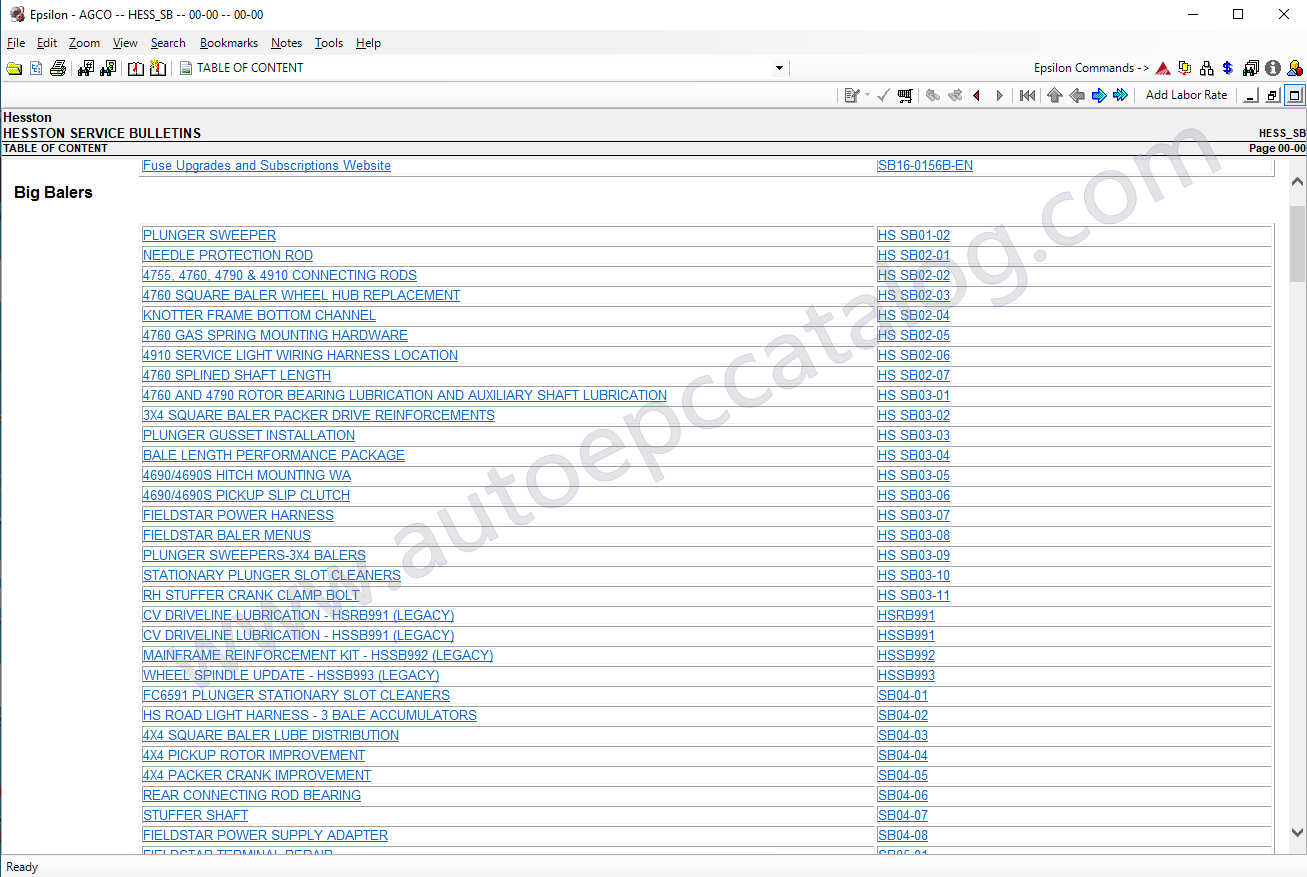The image size is (1307, 877).
Task: Click the gray up arrow navigation icon
Action: tap(1054, 95)
